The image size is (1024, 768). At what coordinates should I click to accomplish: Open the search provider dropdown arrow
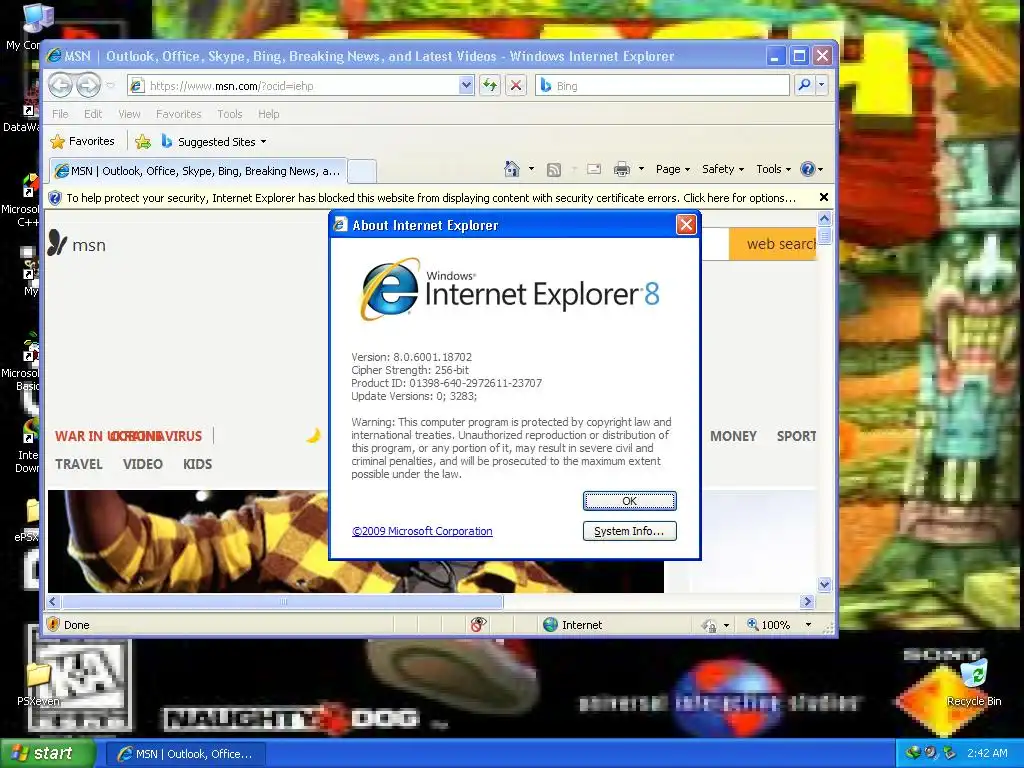822,85
